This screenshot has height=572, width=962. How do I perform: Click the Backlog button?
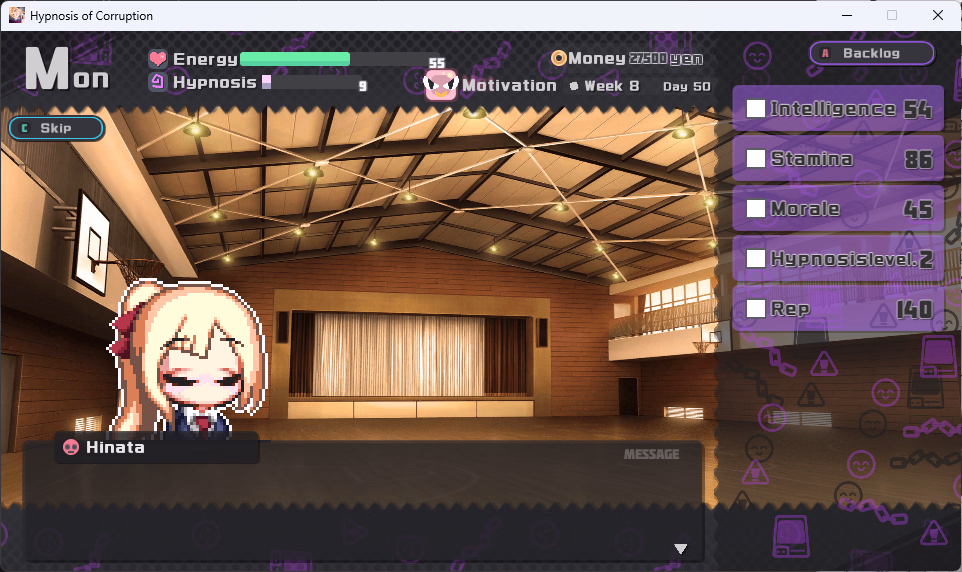coord(872,53)
